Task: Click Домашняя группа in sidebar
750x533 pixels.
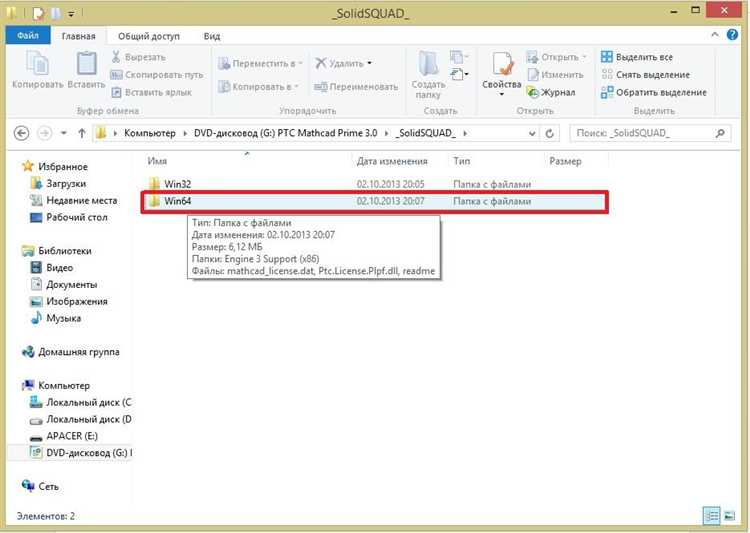Action: click(x=78, y=352)
